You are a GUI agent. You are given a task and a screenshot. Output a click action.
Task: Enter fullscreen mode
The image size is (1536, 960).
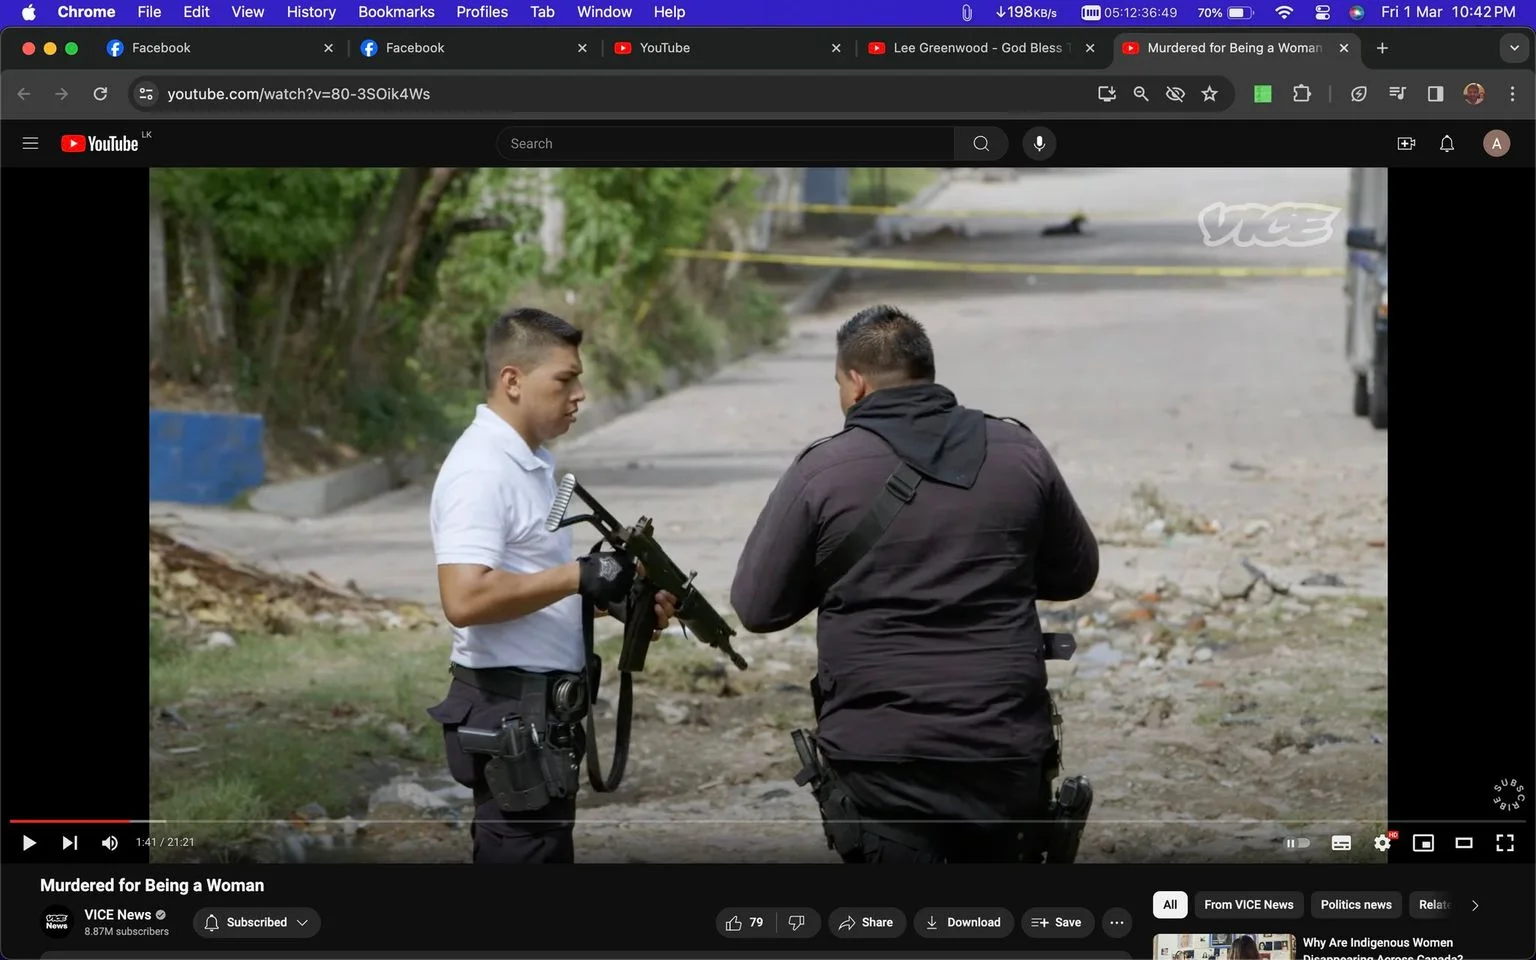pos(1504,843)
